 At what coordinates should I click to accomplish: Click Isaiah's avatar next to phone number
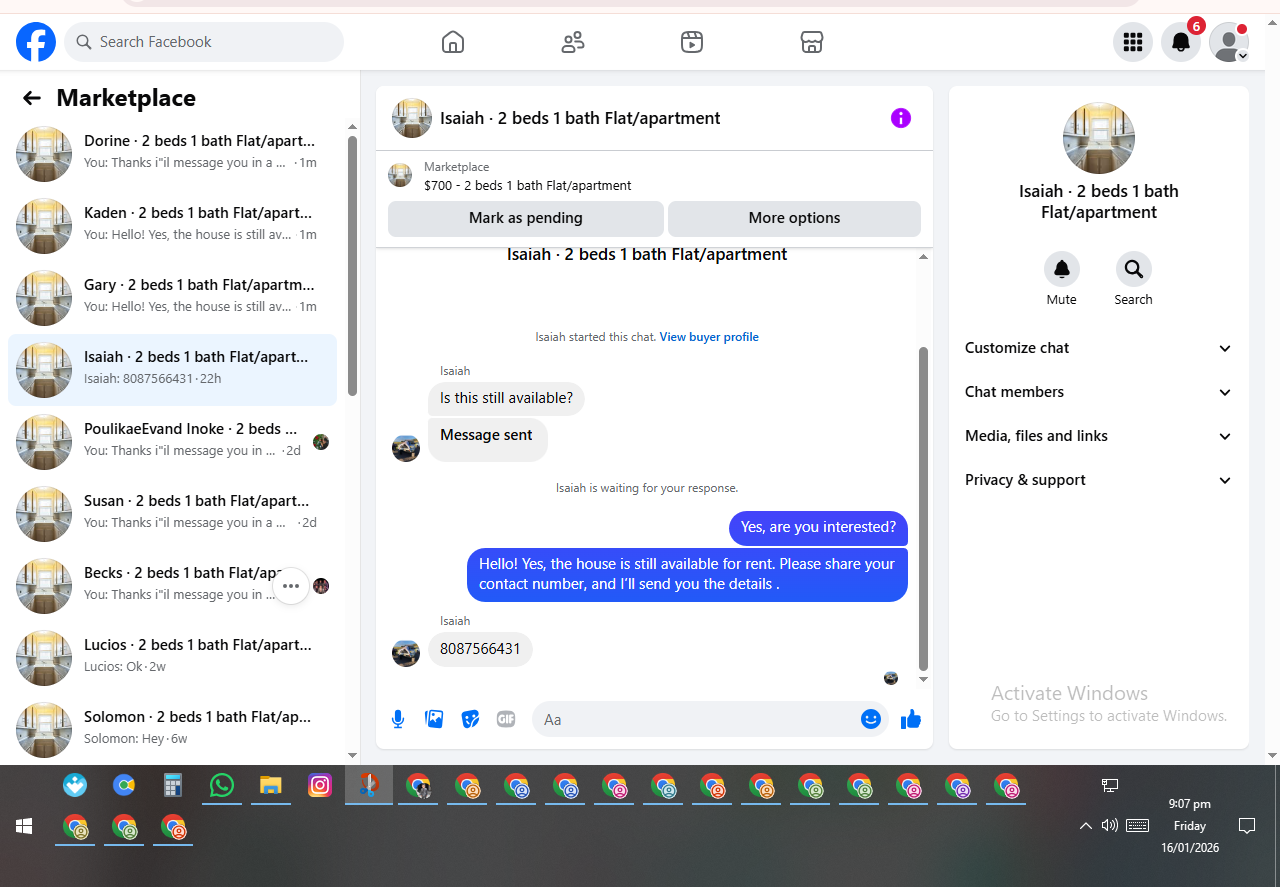pos(406,653)
